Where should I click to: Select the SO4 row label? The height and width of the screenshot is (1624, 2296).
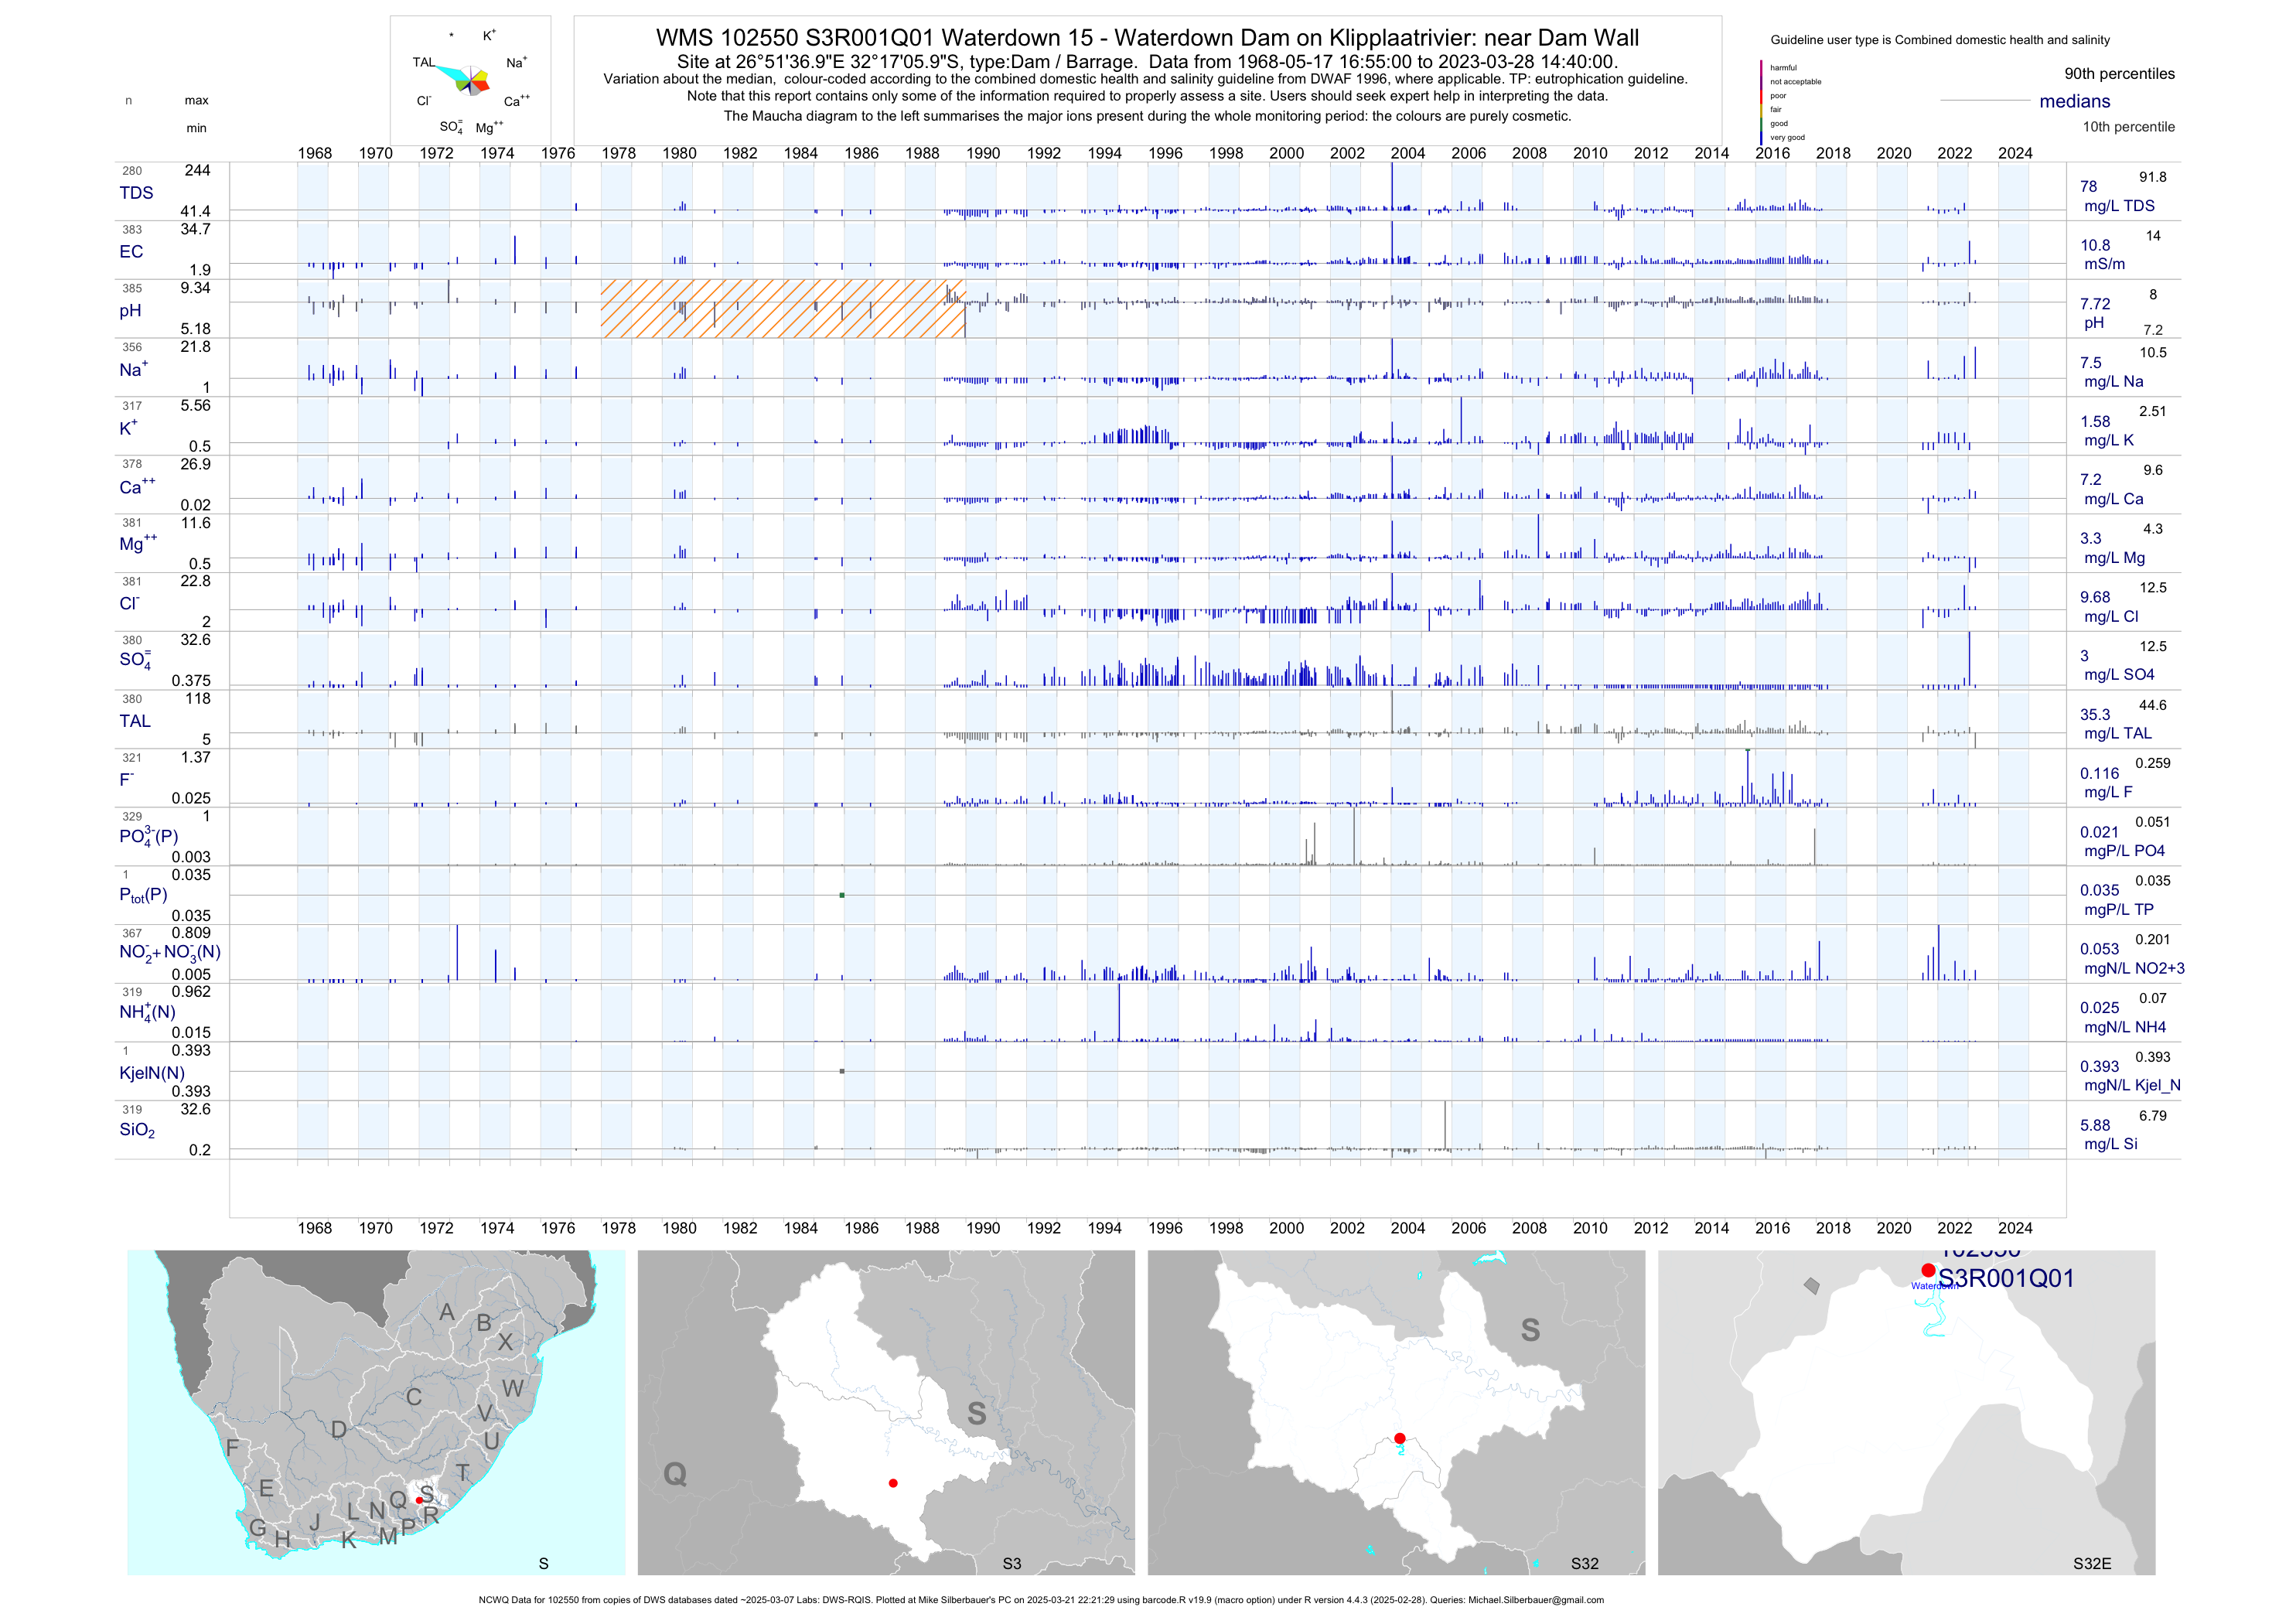coord(135,660)
